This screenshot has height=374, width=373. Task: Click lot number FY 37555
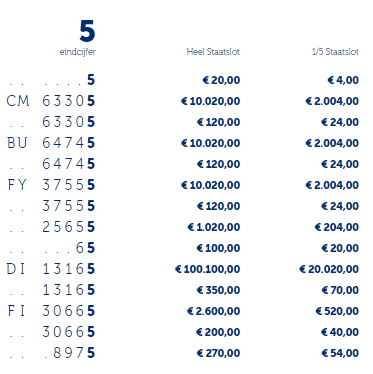click(51, 185)
